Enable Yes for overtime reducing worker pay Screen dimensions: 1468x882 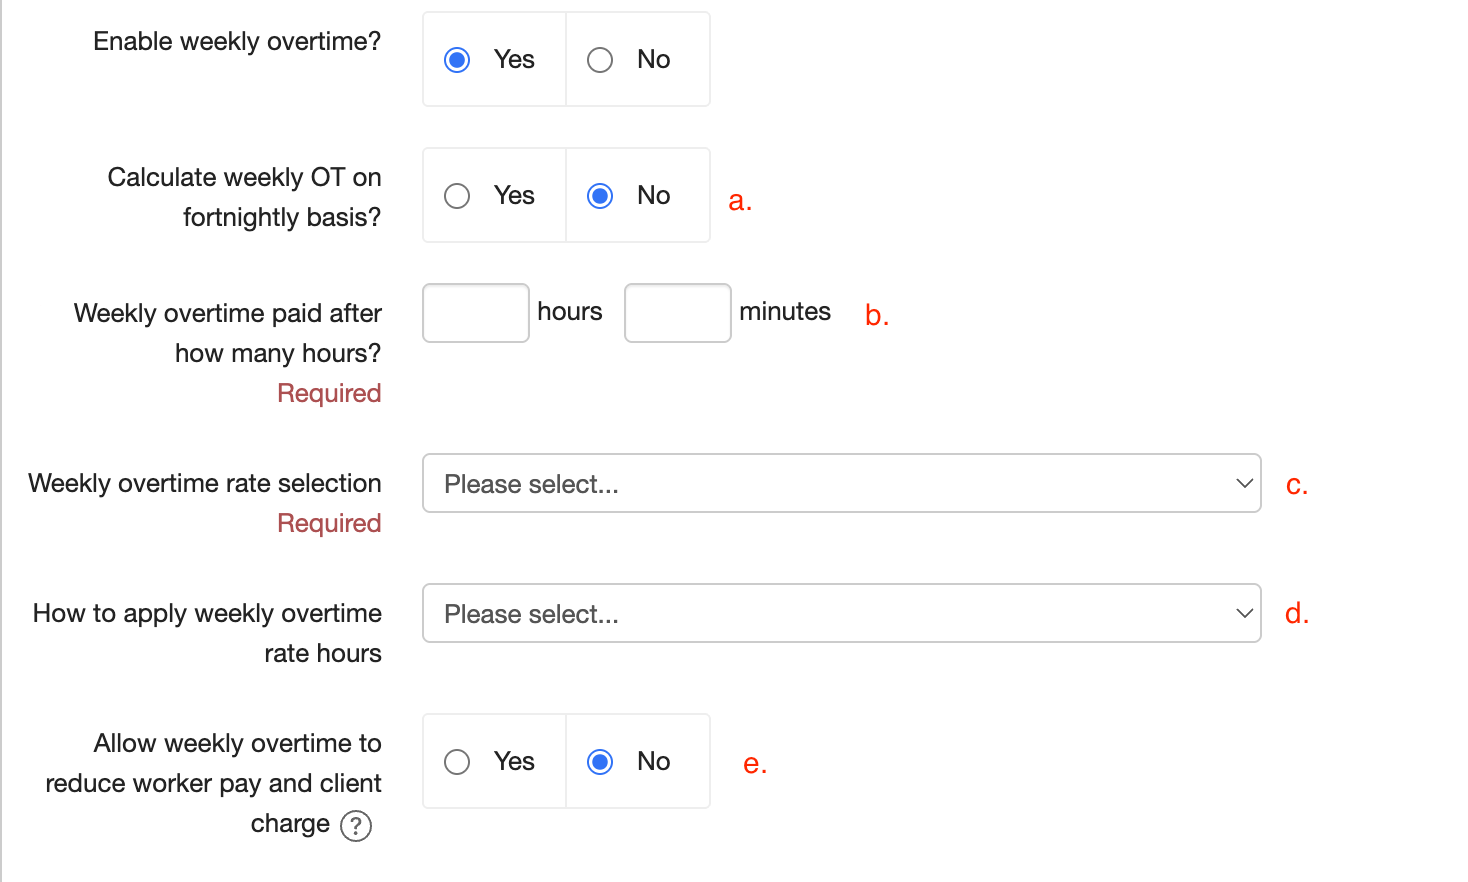tap(458, 762)
